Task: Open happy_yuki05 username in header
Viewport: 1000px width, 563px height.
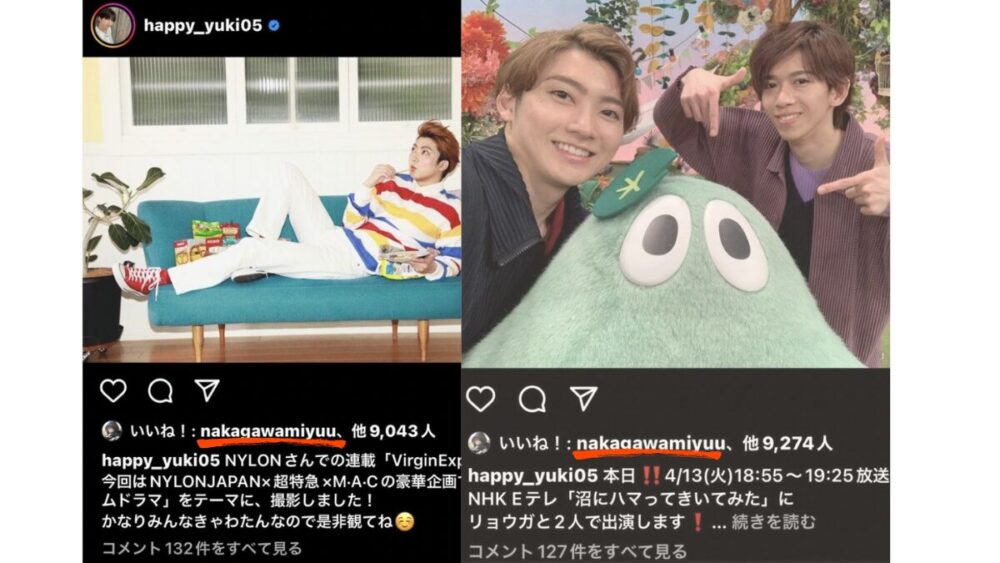Action: tap(203, 26)
